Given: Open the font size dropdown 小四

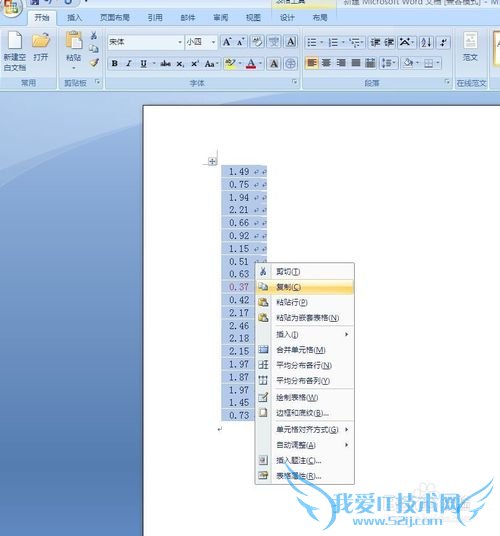Looking at the screenshot, I should [x=213, y=42].
